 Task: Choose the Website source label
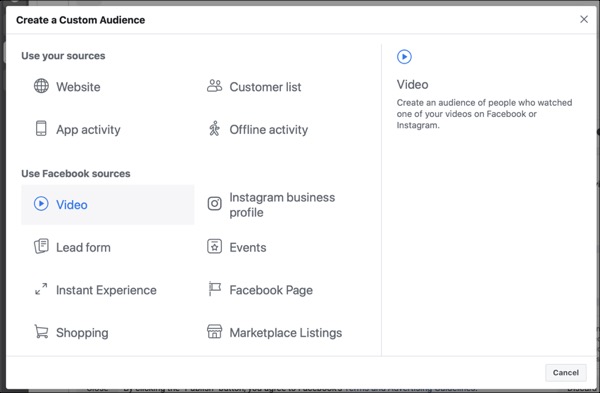point(78,87)
